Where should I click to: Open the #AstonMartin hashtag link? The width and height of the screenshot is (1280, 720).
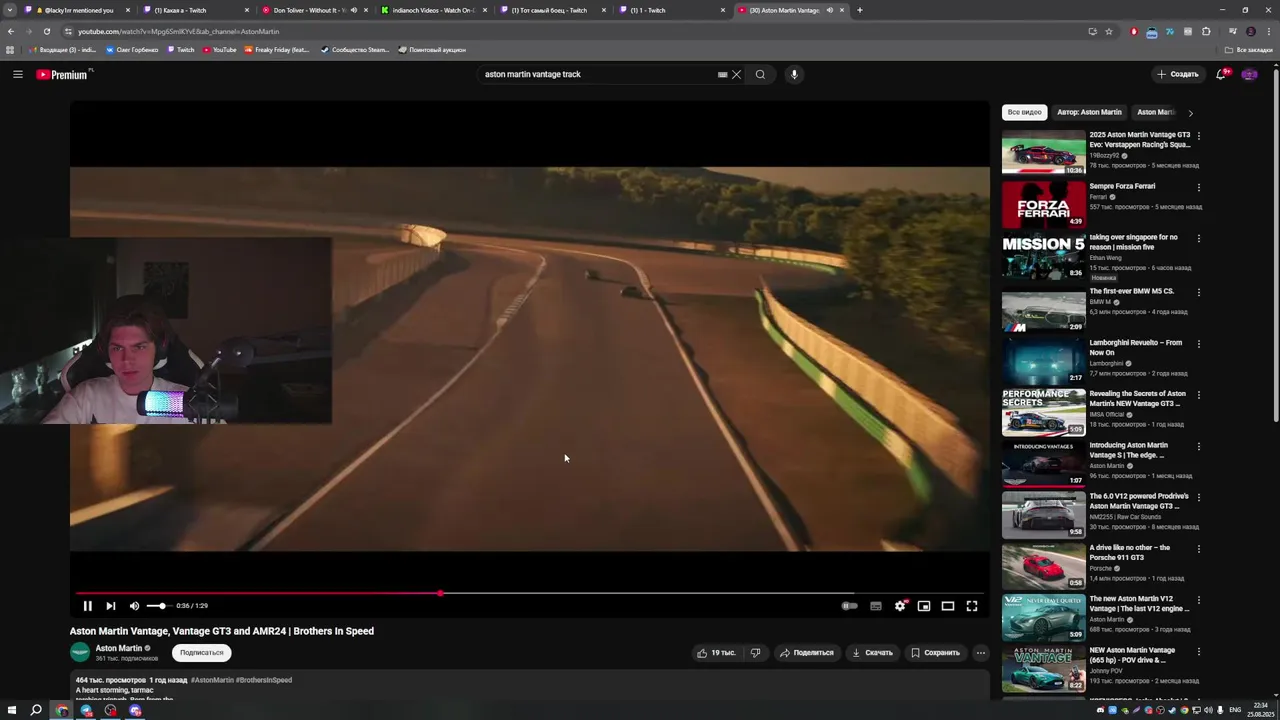point(212,680)
